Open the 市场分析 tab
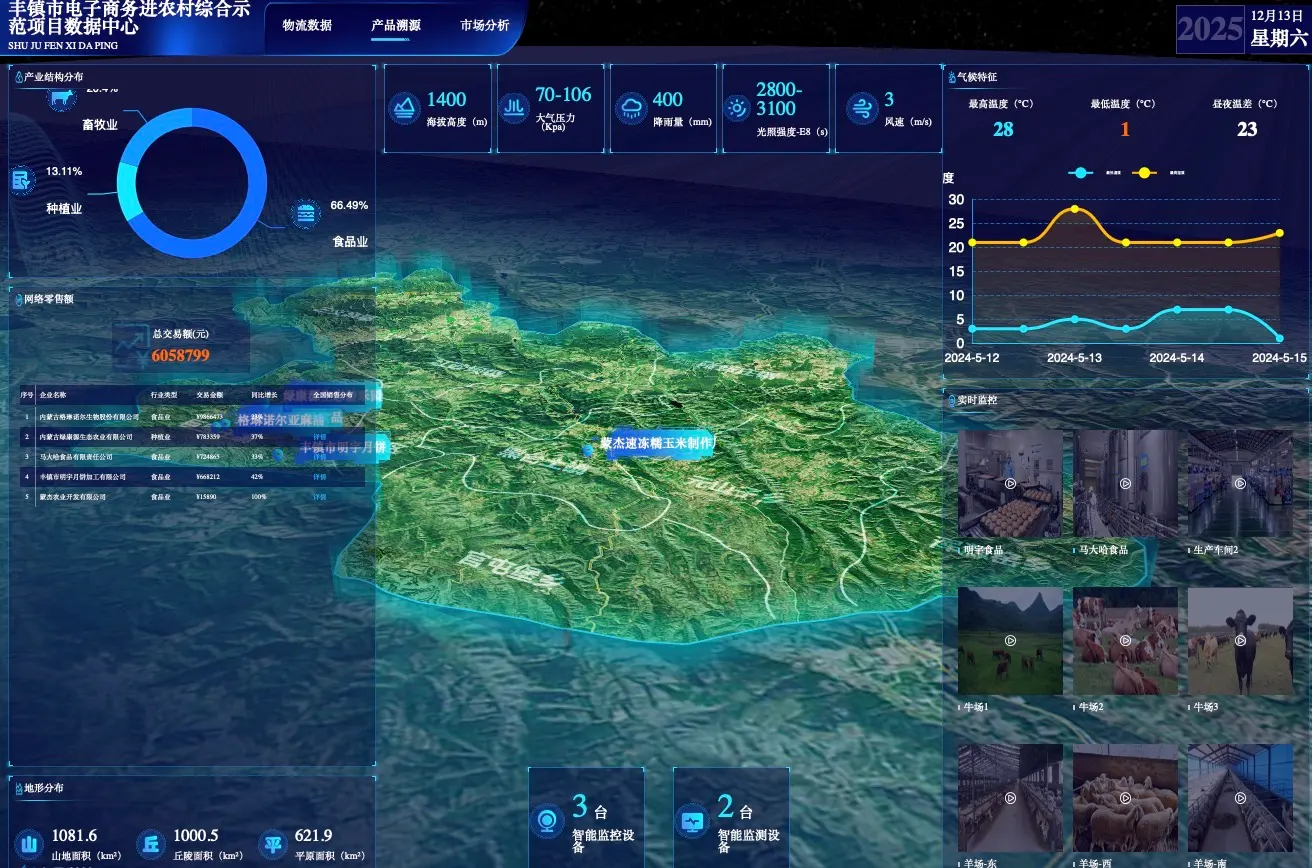 [x=484, y=26]
